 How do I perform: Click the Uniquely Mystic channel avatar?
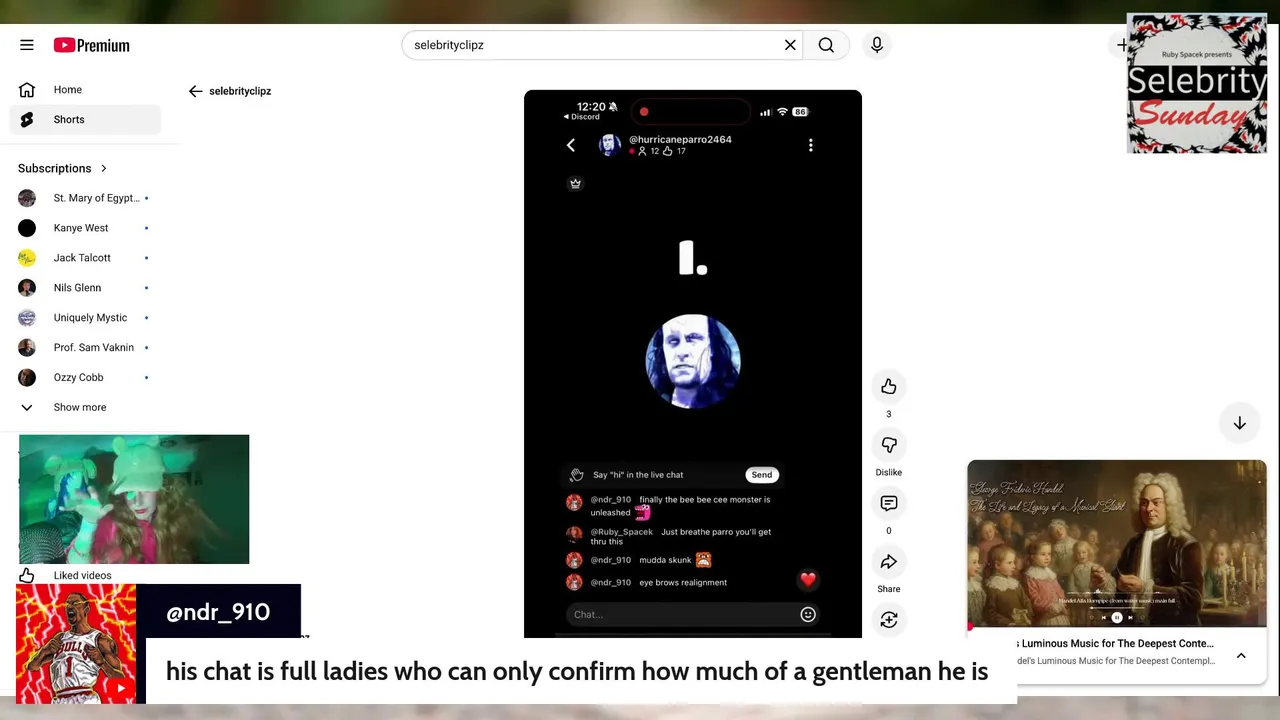coord(27,318)
